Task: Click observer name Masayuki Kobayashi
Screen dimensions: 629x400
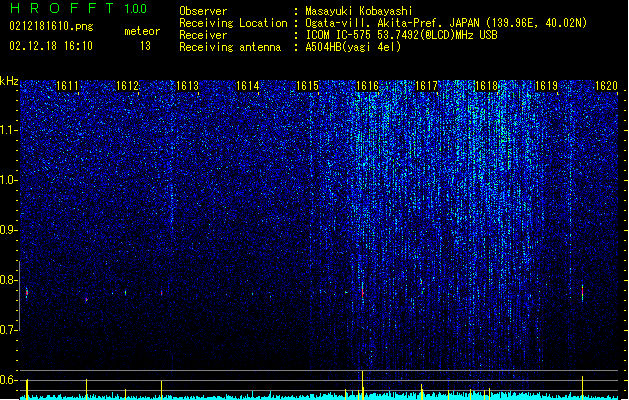Action: [359, 11]
